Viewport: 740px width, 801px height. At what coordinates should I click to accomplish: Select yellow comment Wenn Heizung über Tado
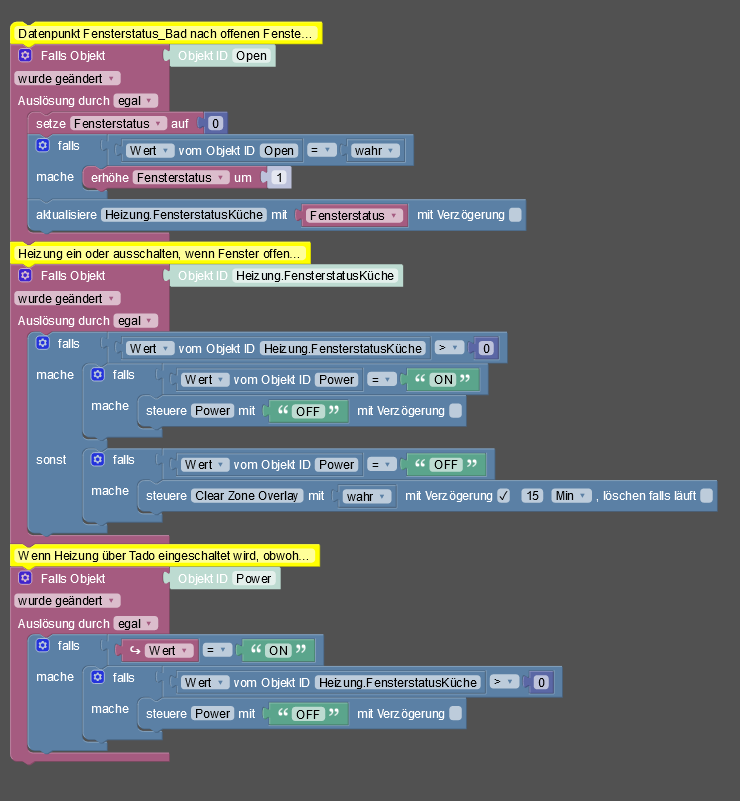[164, 555]
